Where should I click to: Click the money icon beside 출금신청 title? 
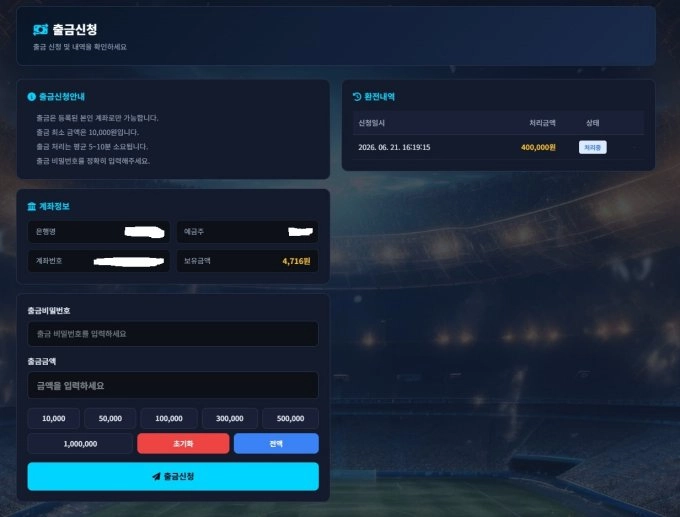(x=40, y=29)
